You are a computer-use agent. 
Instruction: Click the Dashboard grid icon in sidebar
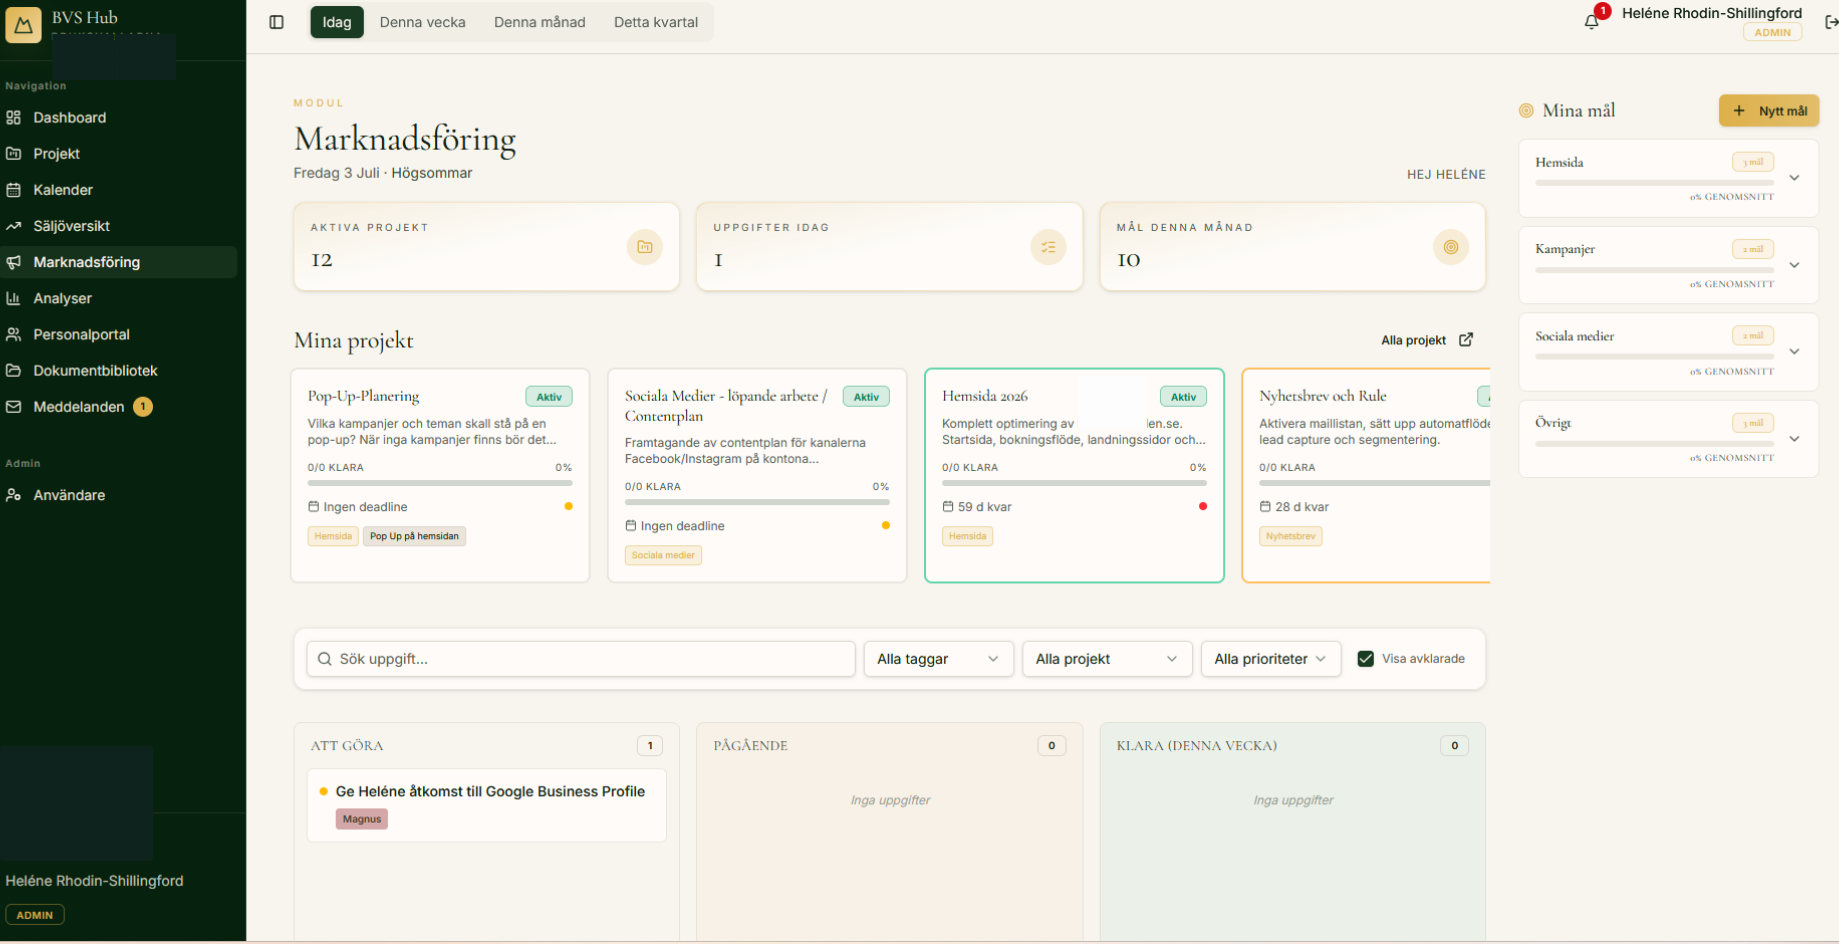[13, 117]
